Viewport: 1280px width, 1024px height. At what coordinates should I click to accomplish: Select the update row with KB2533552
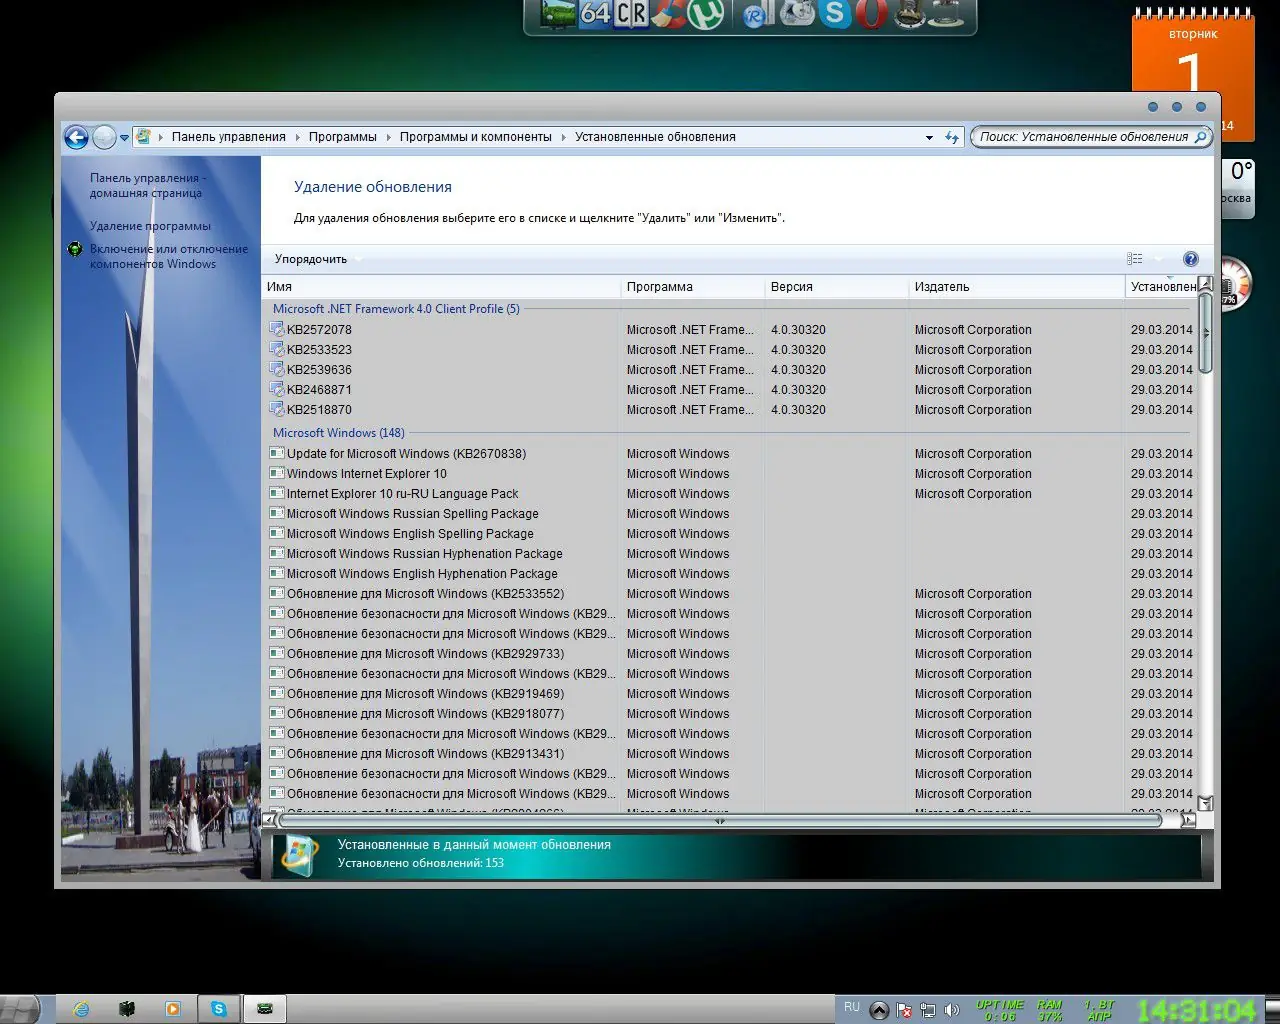(x=730, y=593)
